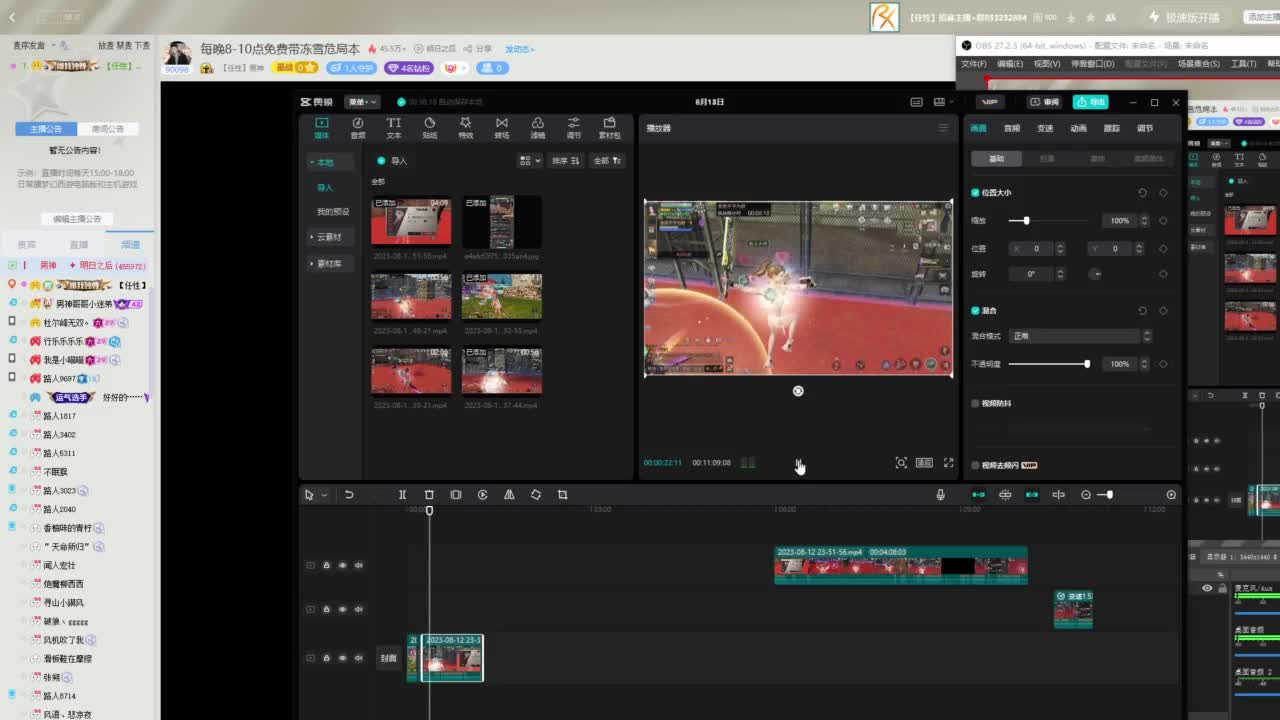This screenshot has width=1280, height=720.
Task: Adjust the 缩放 scale slider
Action: (x=1048, y=220)
